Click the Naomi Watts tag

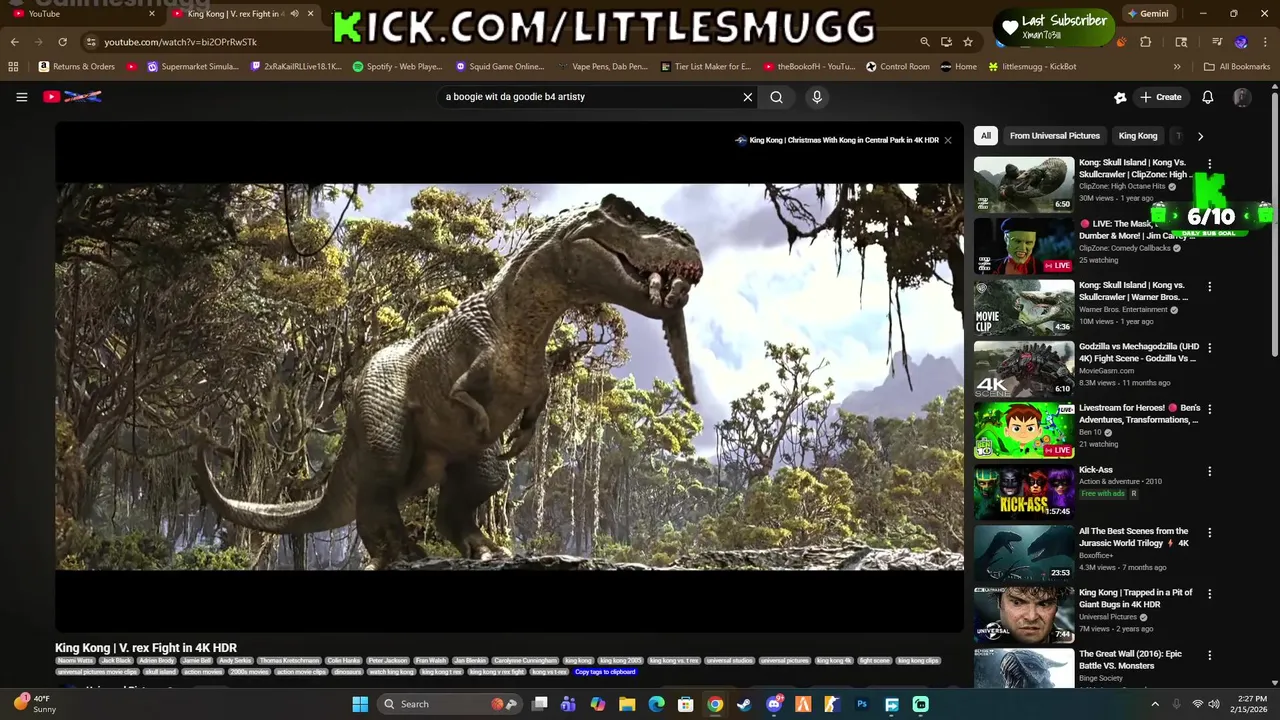coord(75,661)
